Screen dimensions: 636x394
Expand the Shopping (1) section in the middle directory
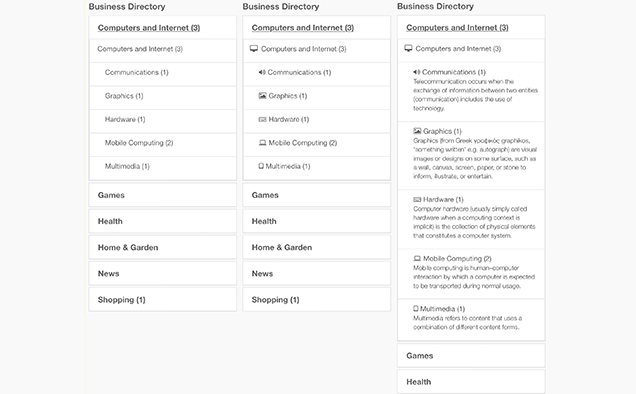317,300
